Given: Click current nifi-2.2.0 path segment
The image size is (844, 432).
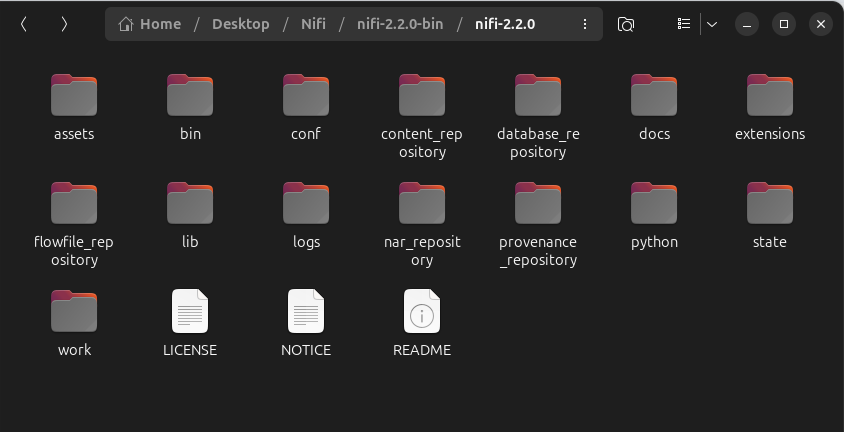Looking at the screenshot, I should click(x=505, y=24).
